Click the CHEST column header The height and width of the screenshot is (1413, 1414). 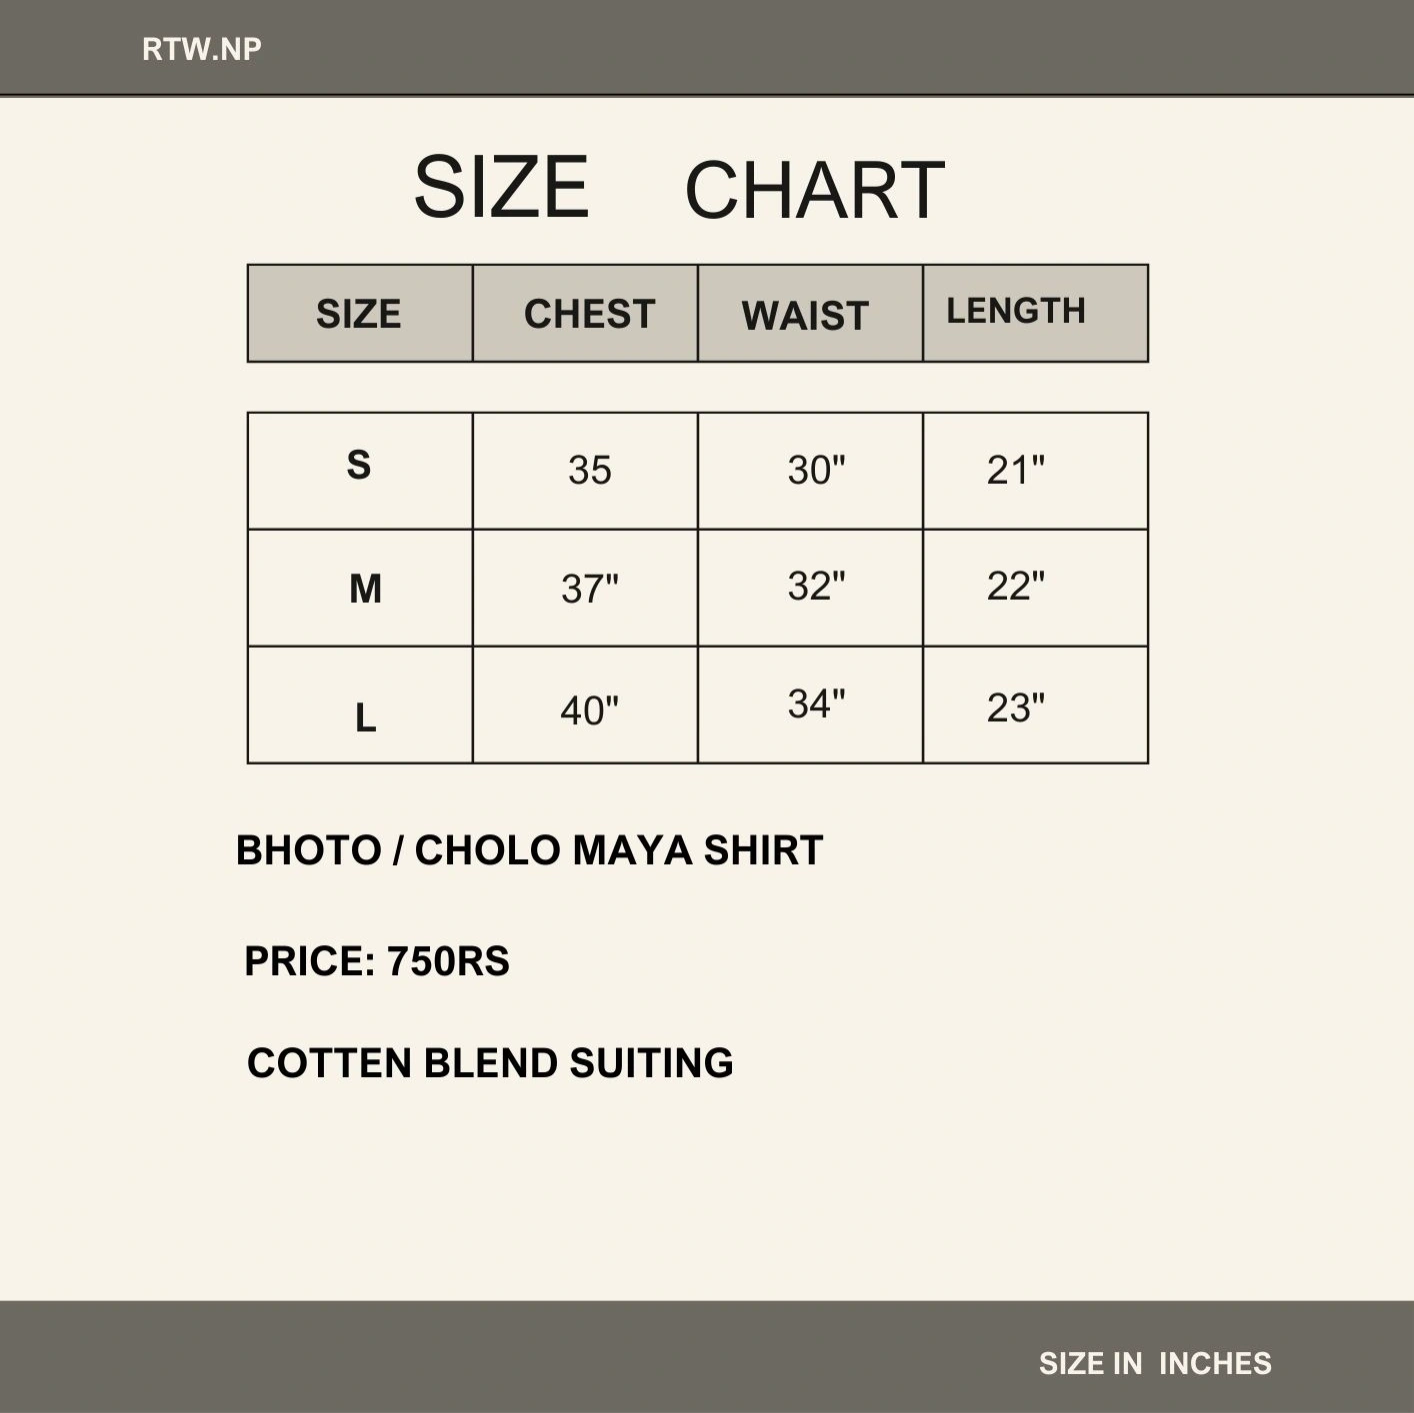589,314
